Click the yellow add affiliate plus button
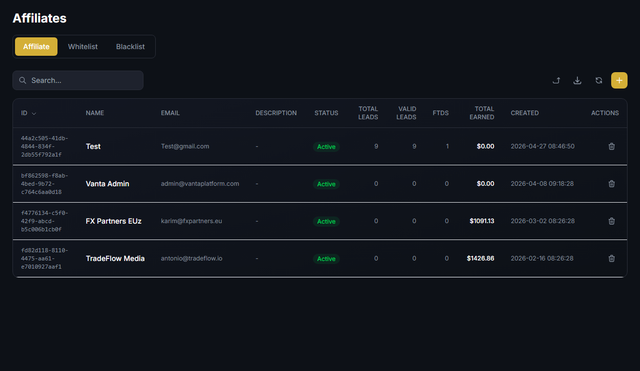Viewport: 640px width, 371px height. (x=619, y=80)
